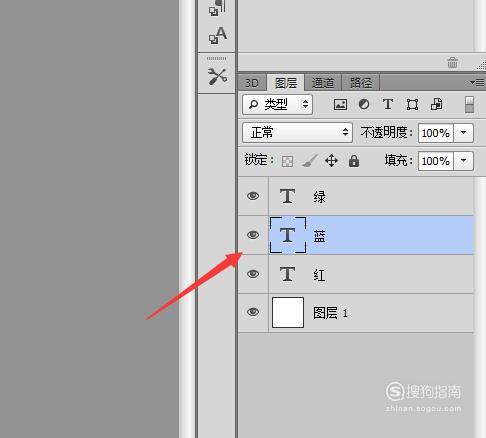Filter for adjustment layers icon
The height and width of the screenshot is (438, 486).
coord(364,104)
